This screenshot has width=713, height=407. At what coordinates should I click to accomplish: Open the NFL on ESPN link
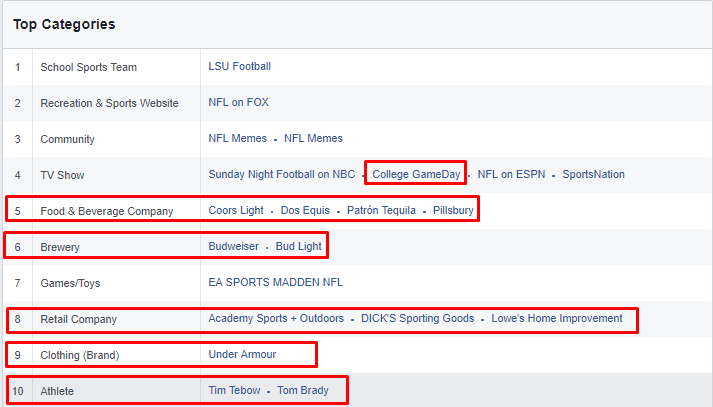click(511, 174)
